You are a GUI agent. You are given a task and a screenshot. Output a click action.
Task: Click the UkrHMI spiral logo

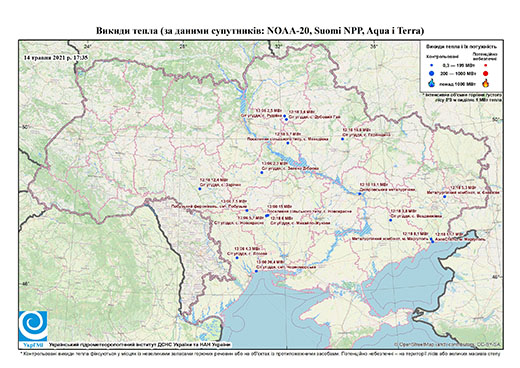point(33,327)
